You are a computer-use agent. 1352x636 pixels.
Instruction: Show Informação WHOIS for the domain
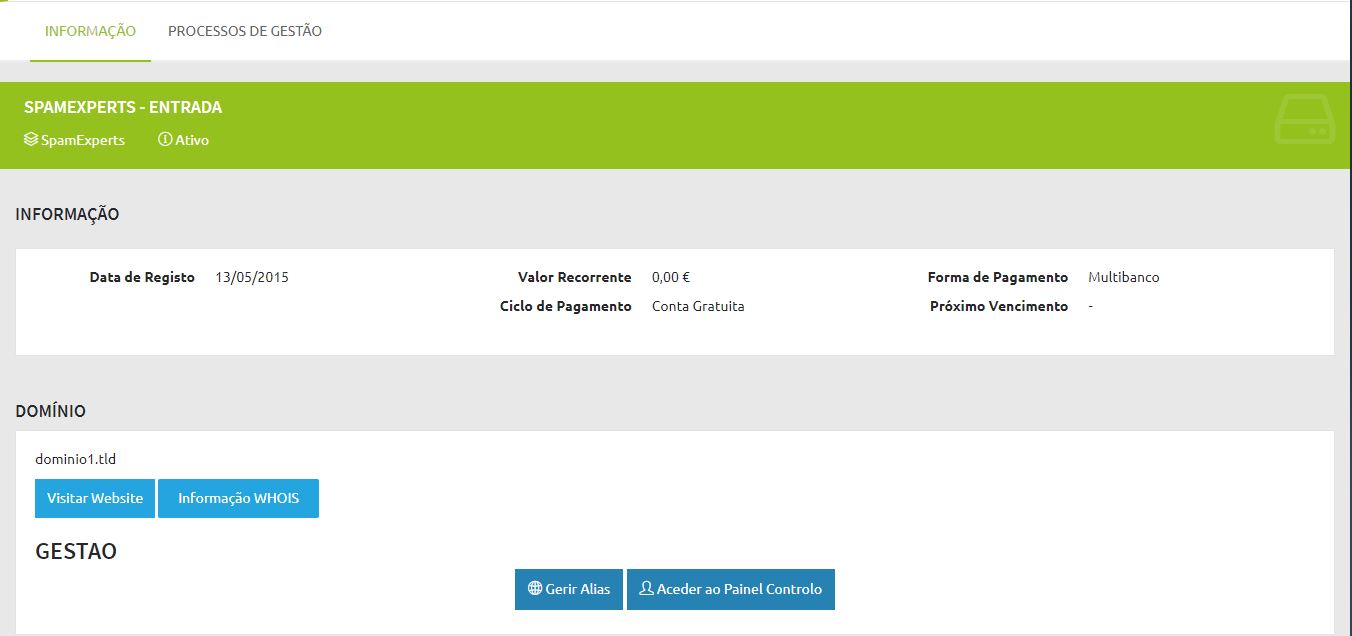[238, 498]
